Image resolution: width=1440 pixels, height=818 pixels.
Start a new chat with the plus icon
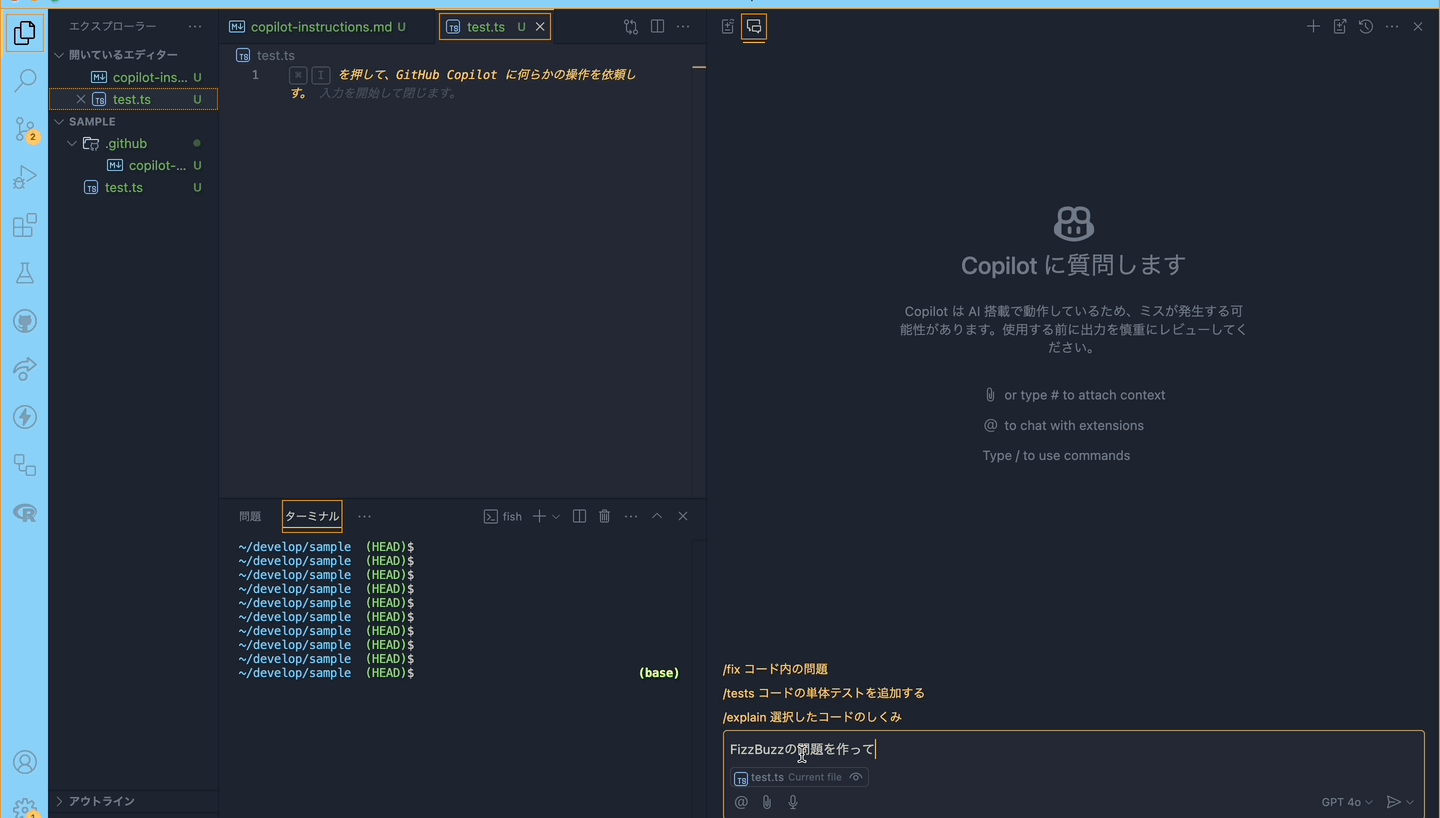(1313, 26)
